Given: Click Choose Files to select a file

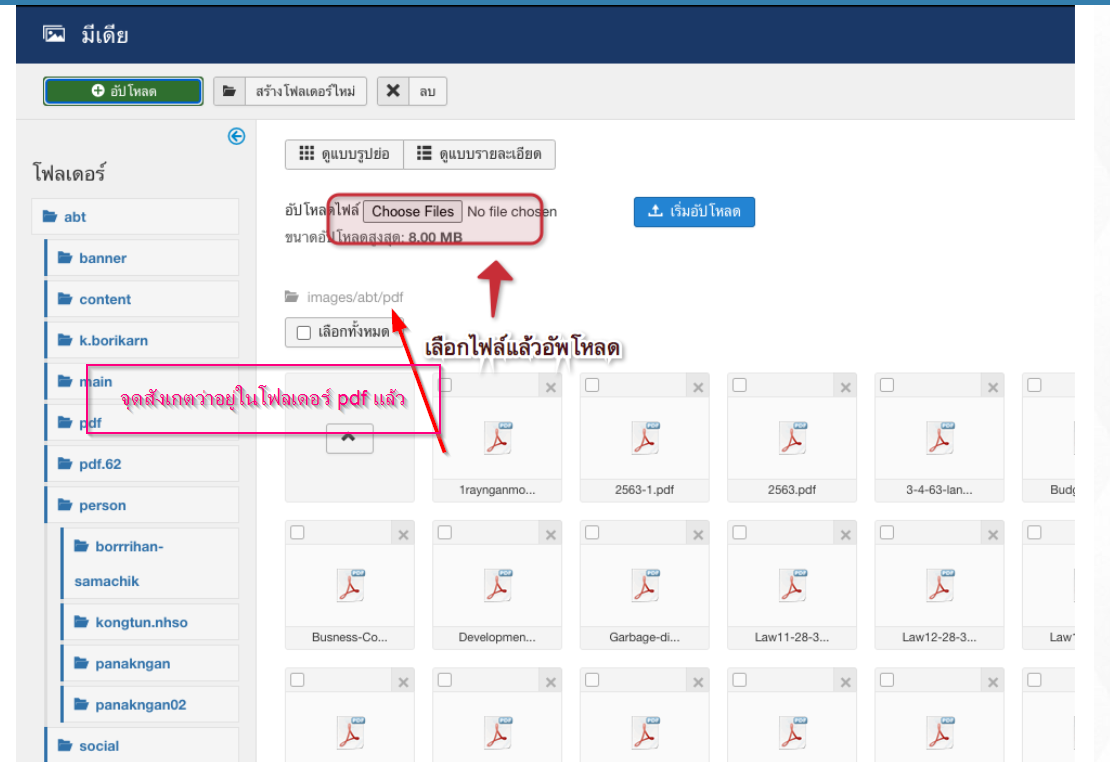Looking at the screenshot, I should point(413,211).
